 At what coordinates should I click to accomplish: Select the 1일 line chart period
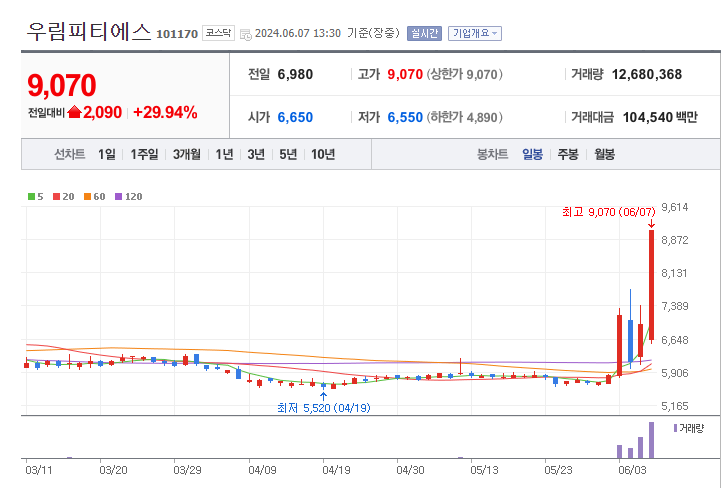pos(107,154)
